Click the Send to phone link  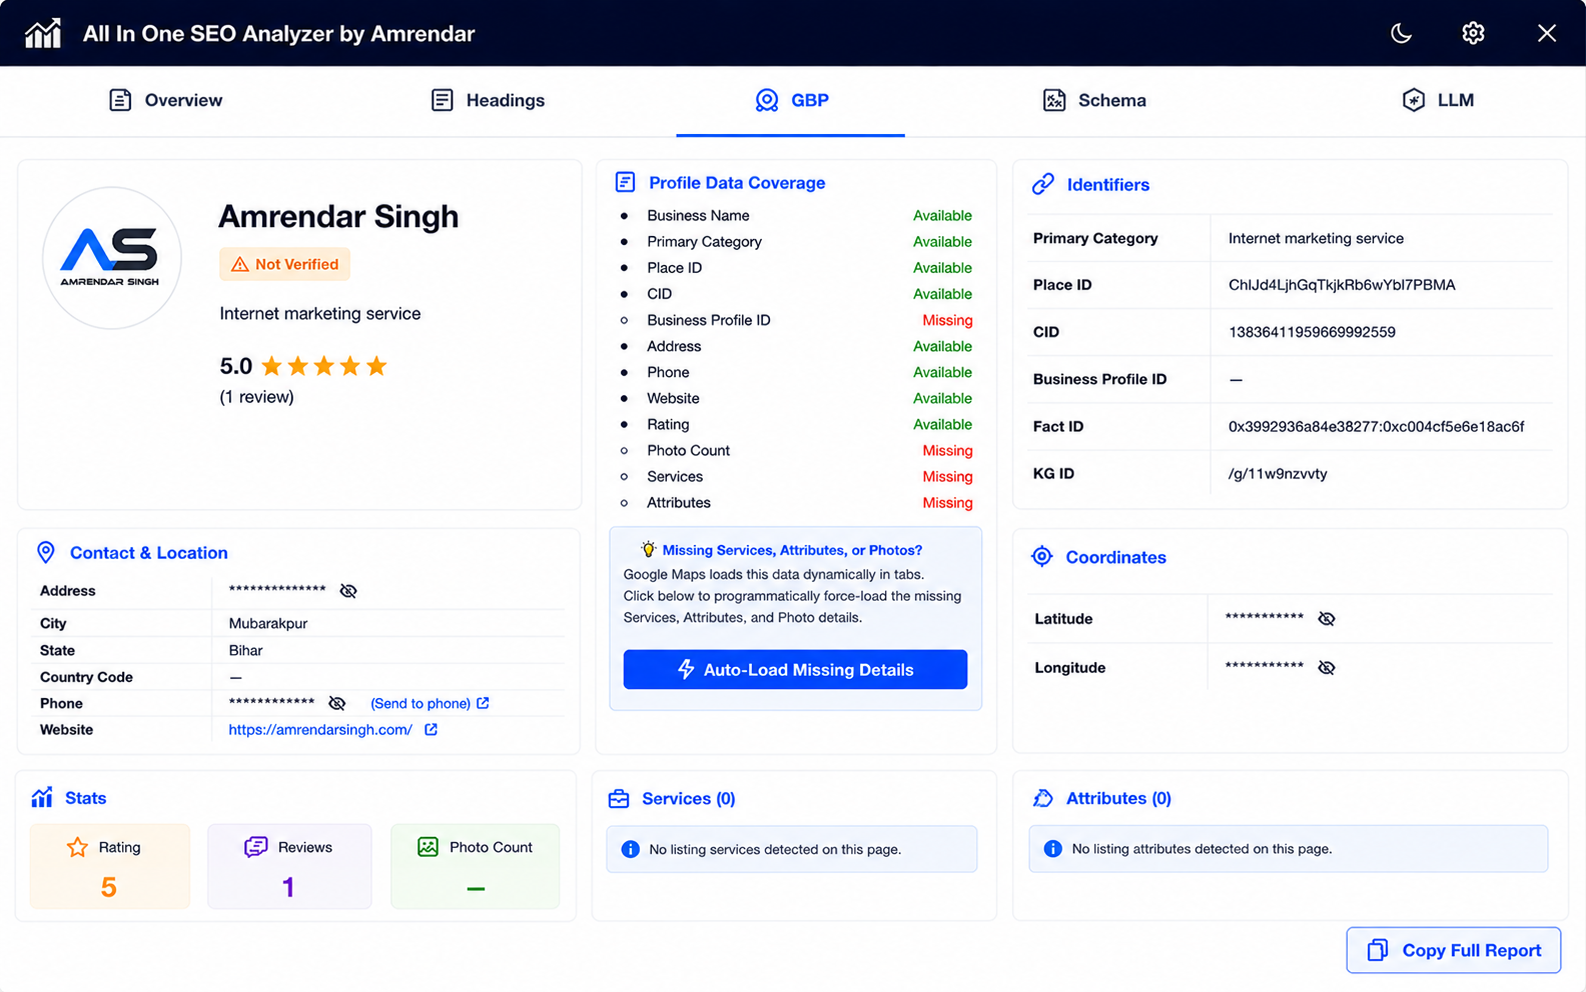[x=420, y=704]
